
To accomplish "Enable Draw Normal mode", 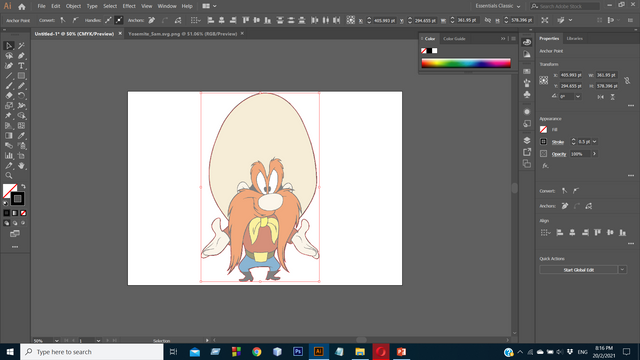I will [x=7, y=223].
